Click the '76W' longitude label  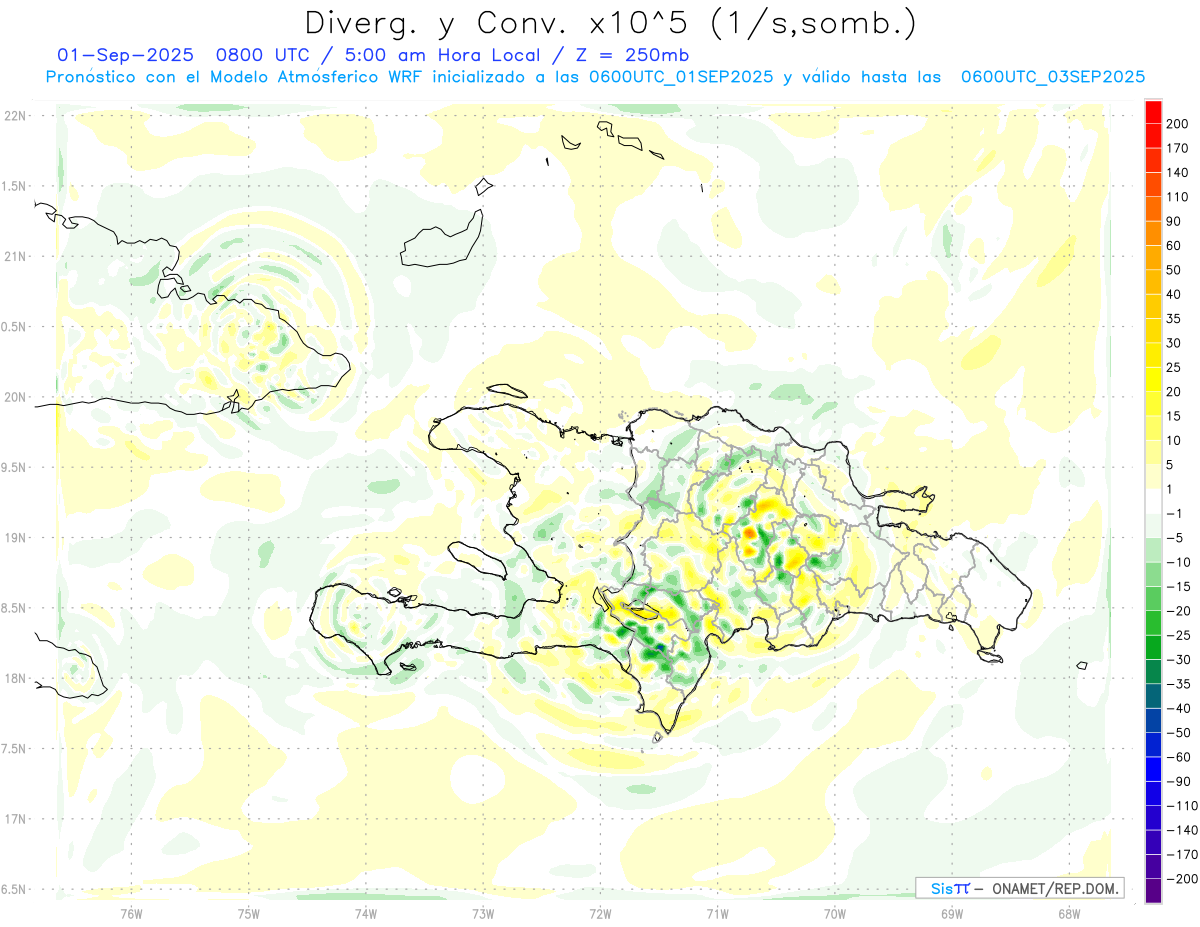click(x=131, y=913)
